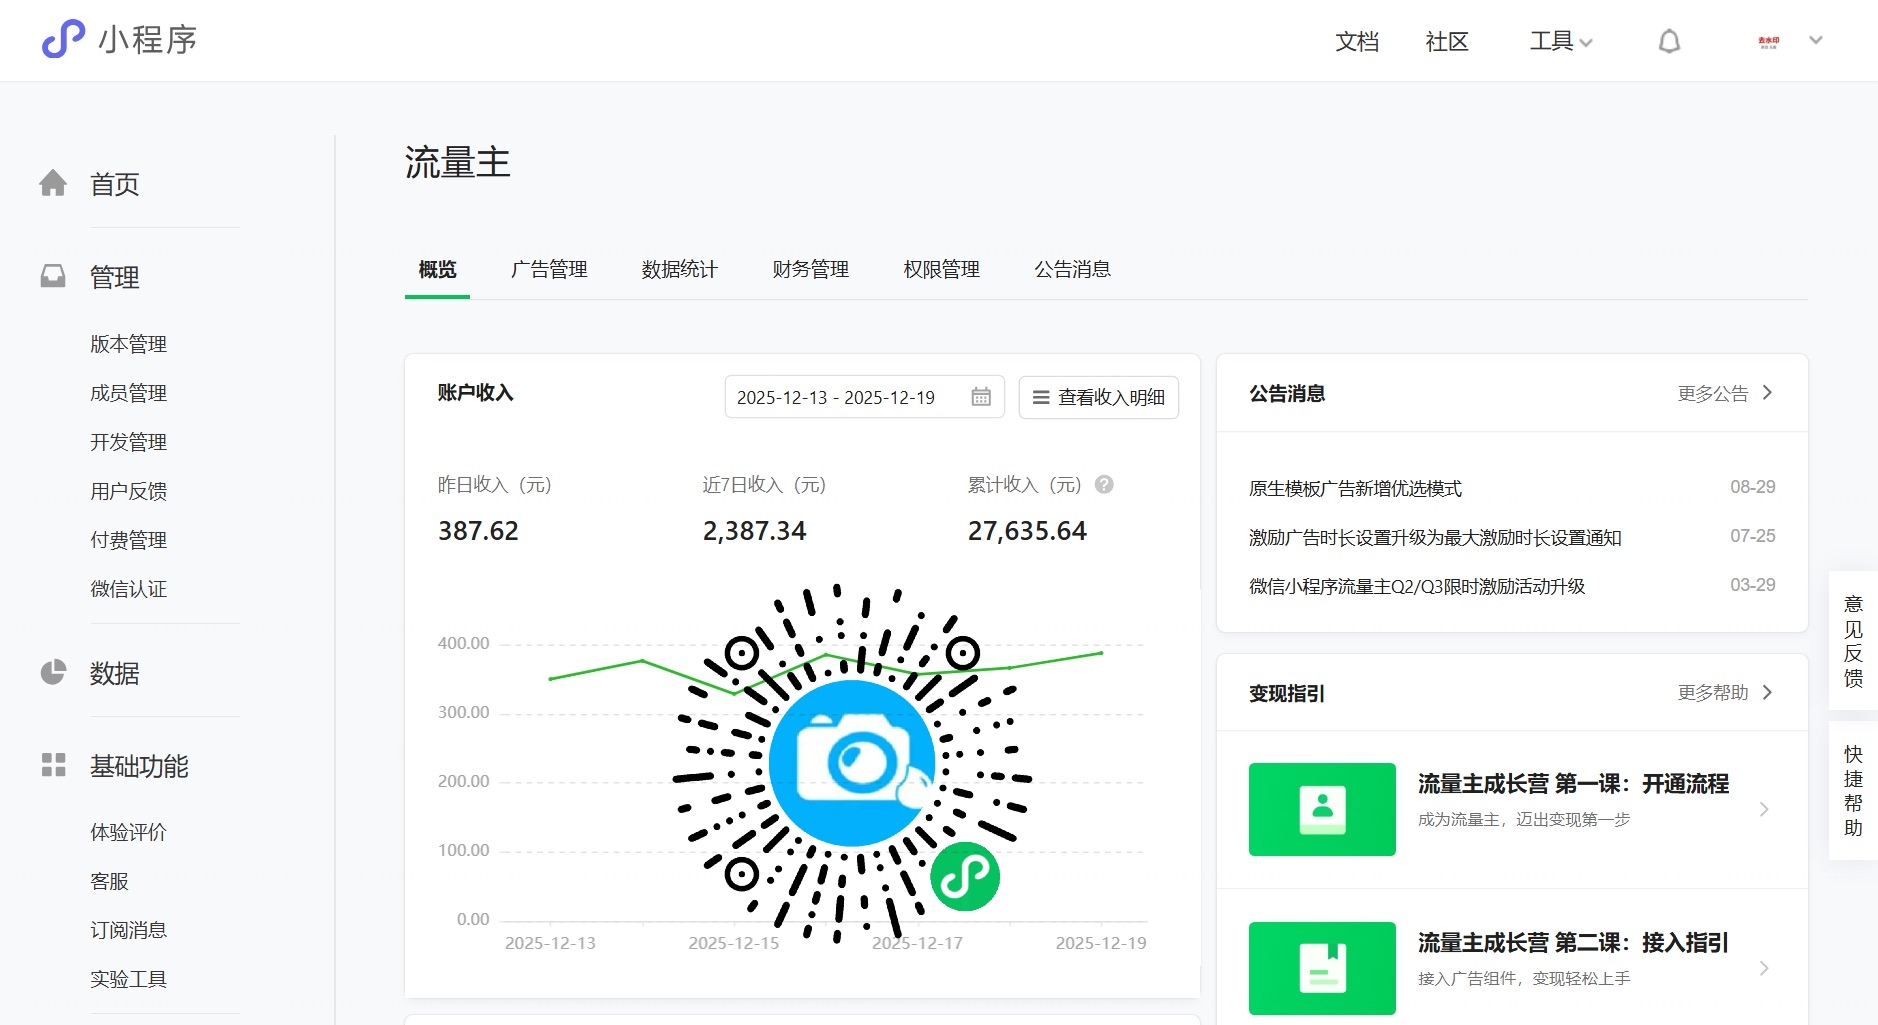
Task: Click the inbox icon beside 管理
Action: coord(53,276)
